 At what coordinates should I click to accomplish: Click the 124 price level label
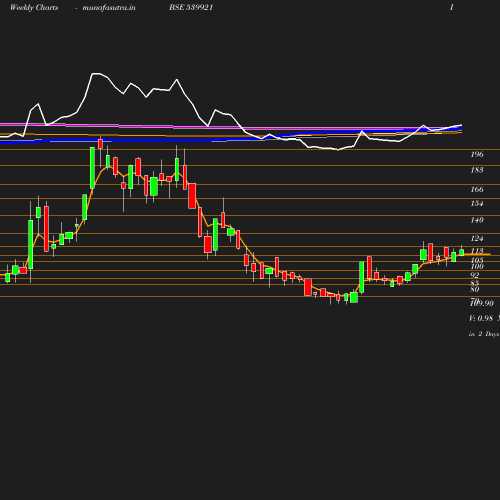click(x=477, y=238)
